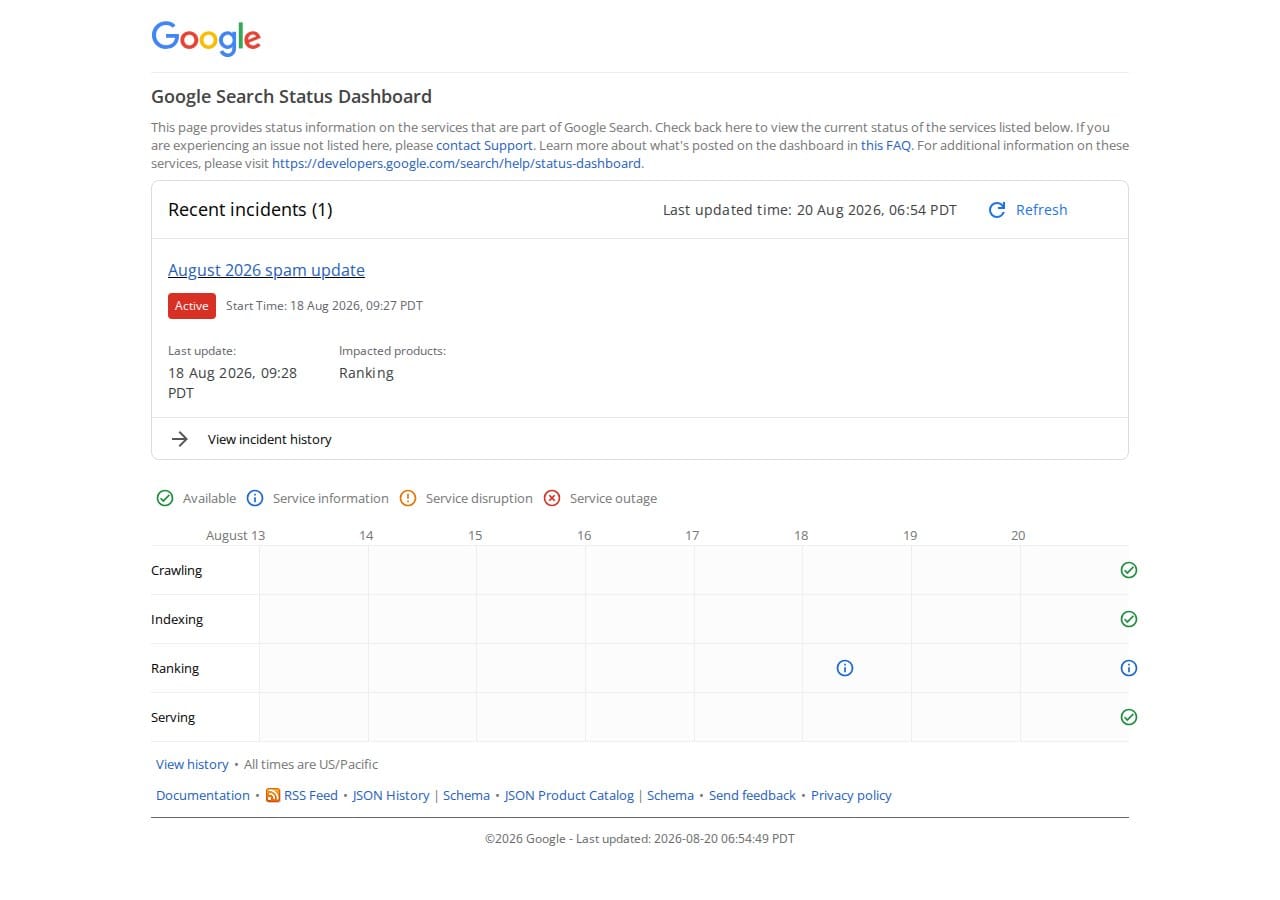The width and height of the screenshot is (1280, 900).
Task: Click the green Available legend checkmark icon
Action: click(x=165, y=498)
